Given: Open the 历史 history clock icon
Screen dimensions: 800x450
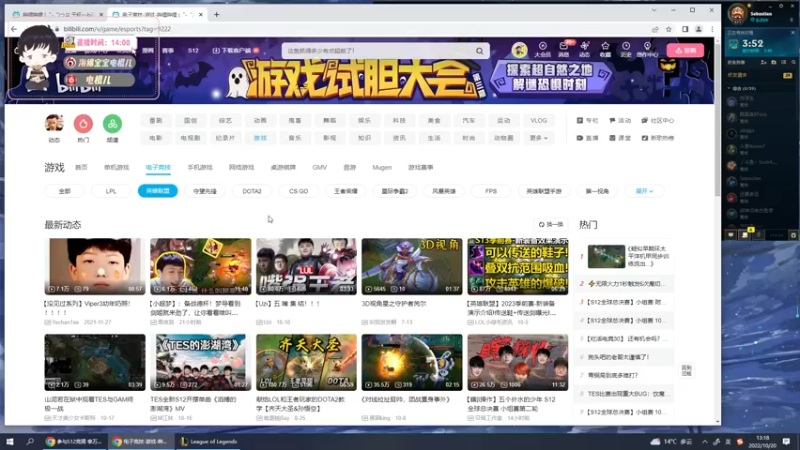Looking at the screenshot, I should pyautogui.click(x=626, y=49).
